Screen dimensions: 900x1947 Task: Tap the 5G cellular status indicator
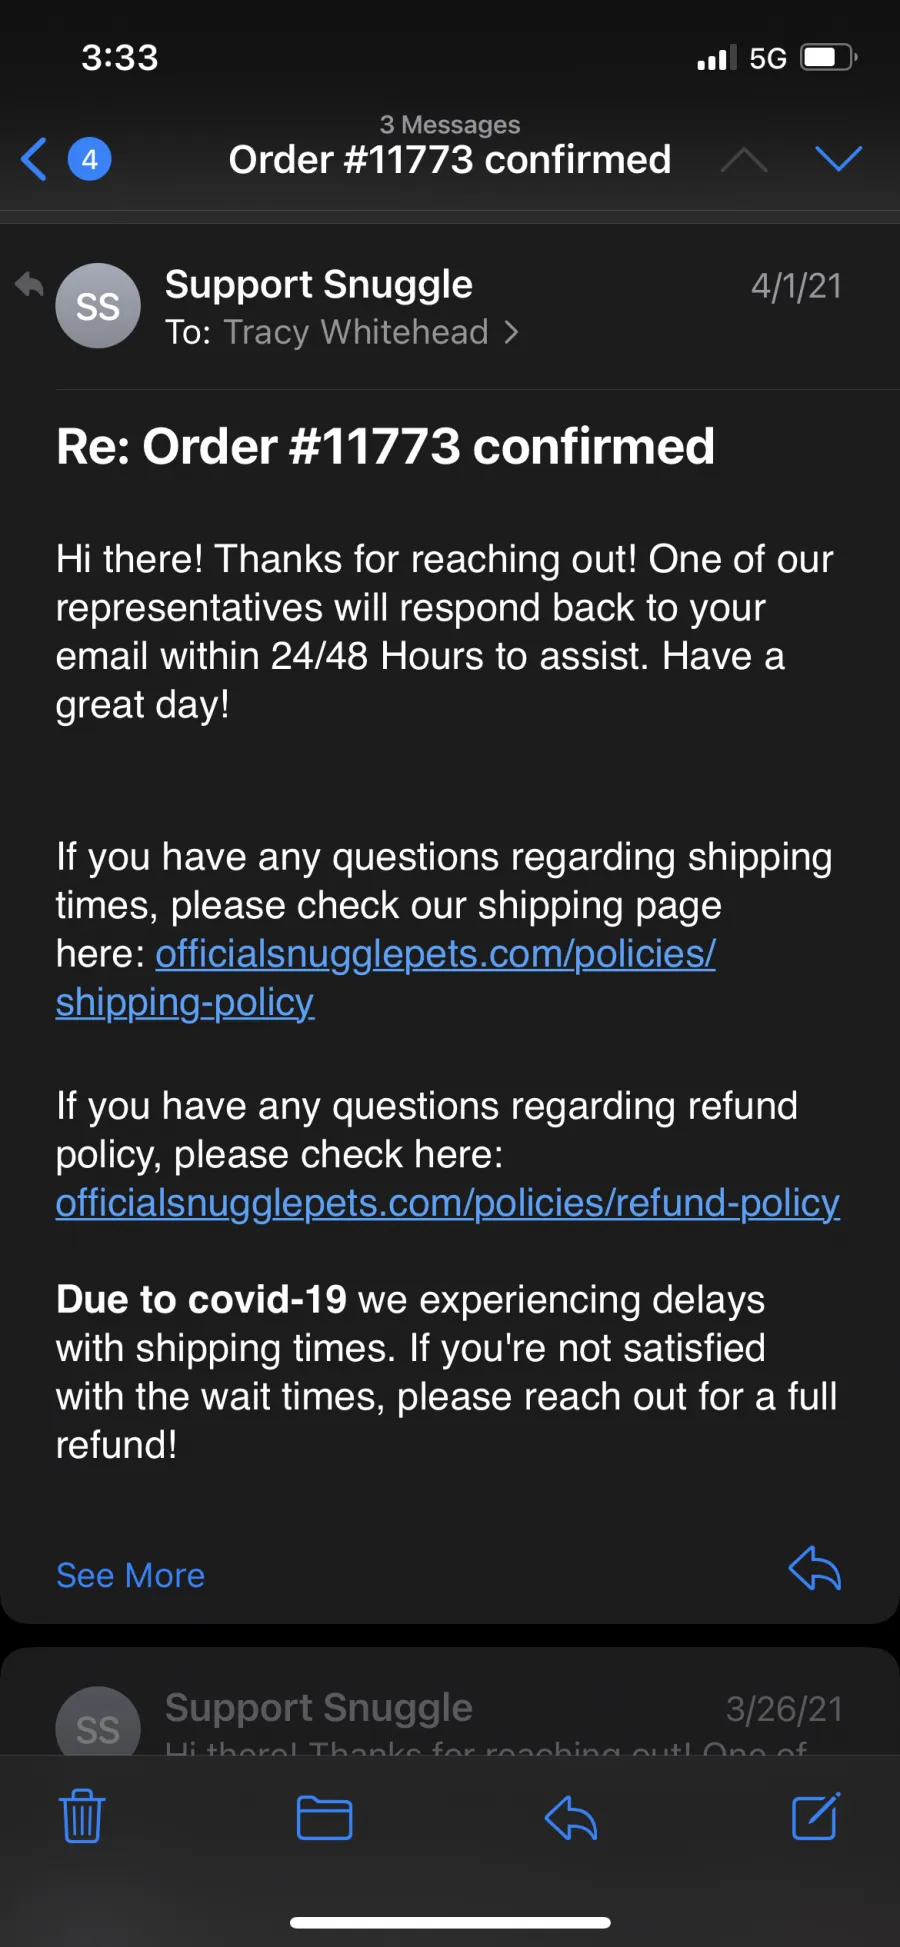(768, 59)
